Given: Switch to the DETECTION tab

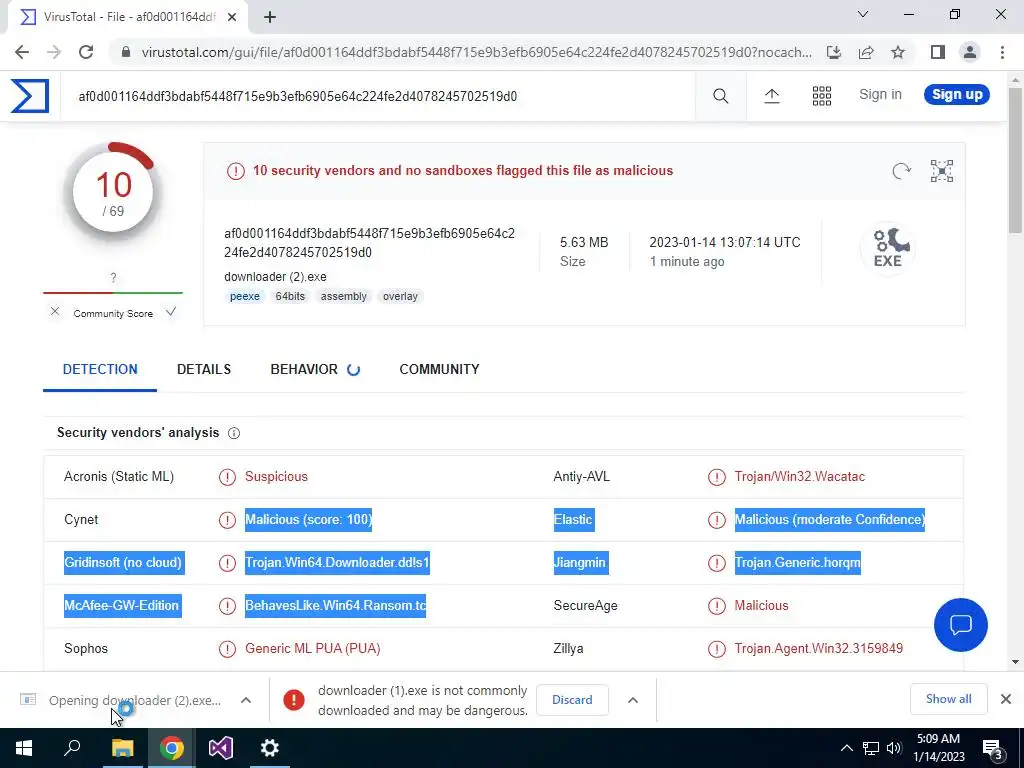Looking at the screenshot, I should 100,369.
